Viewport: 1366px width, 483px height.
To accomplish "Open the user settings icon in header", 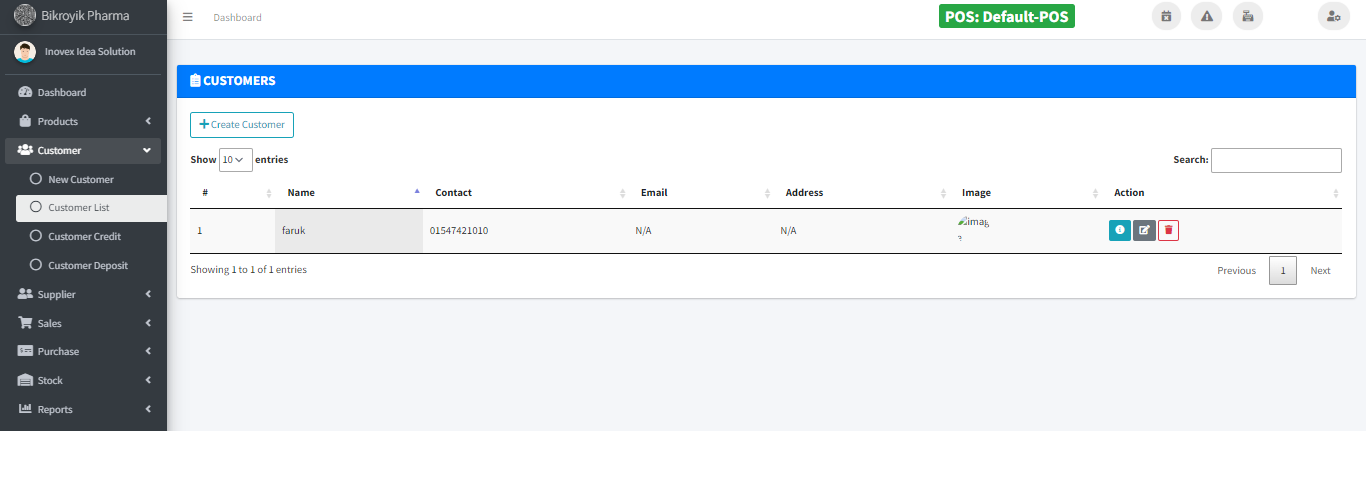I will [1333, 16].
